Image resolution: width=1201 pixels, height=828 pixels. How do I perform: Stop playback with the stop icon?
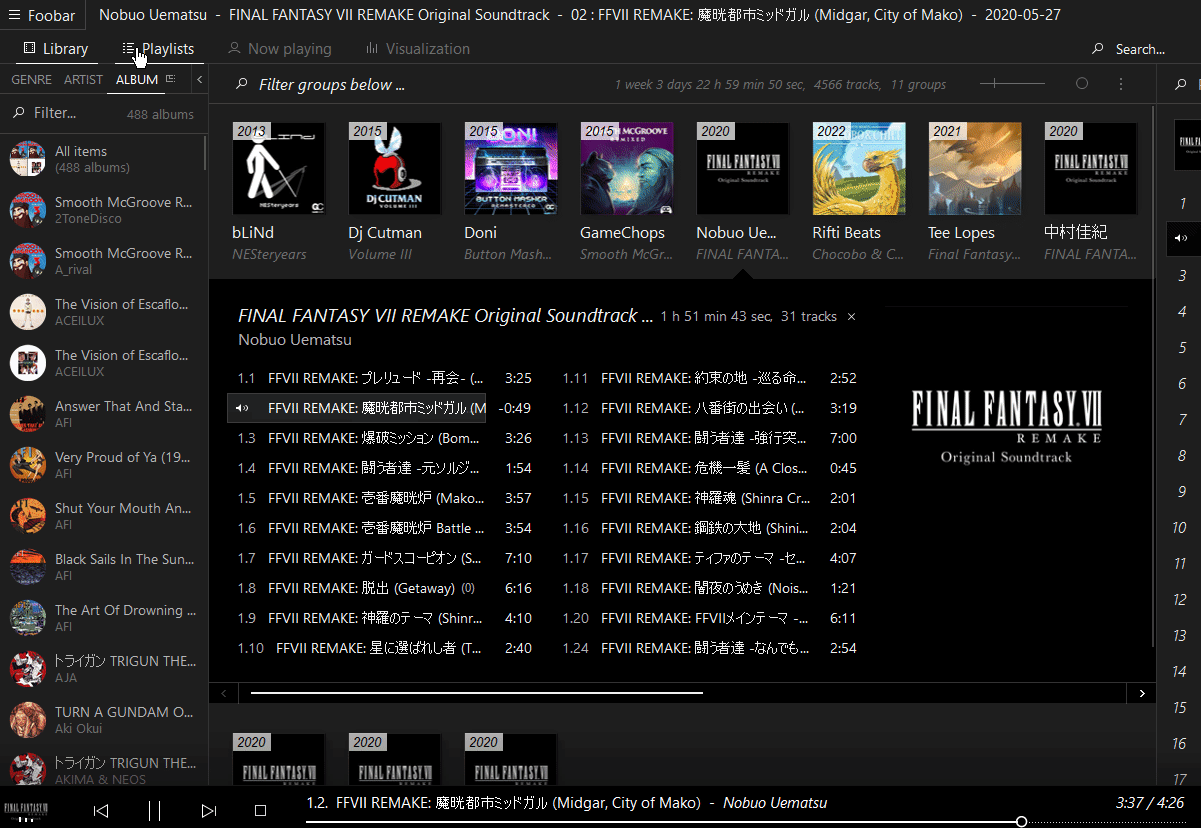[x=260, y=810]
